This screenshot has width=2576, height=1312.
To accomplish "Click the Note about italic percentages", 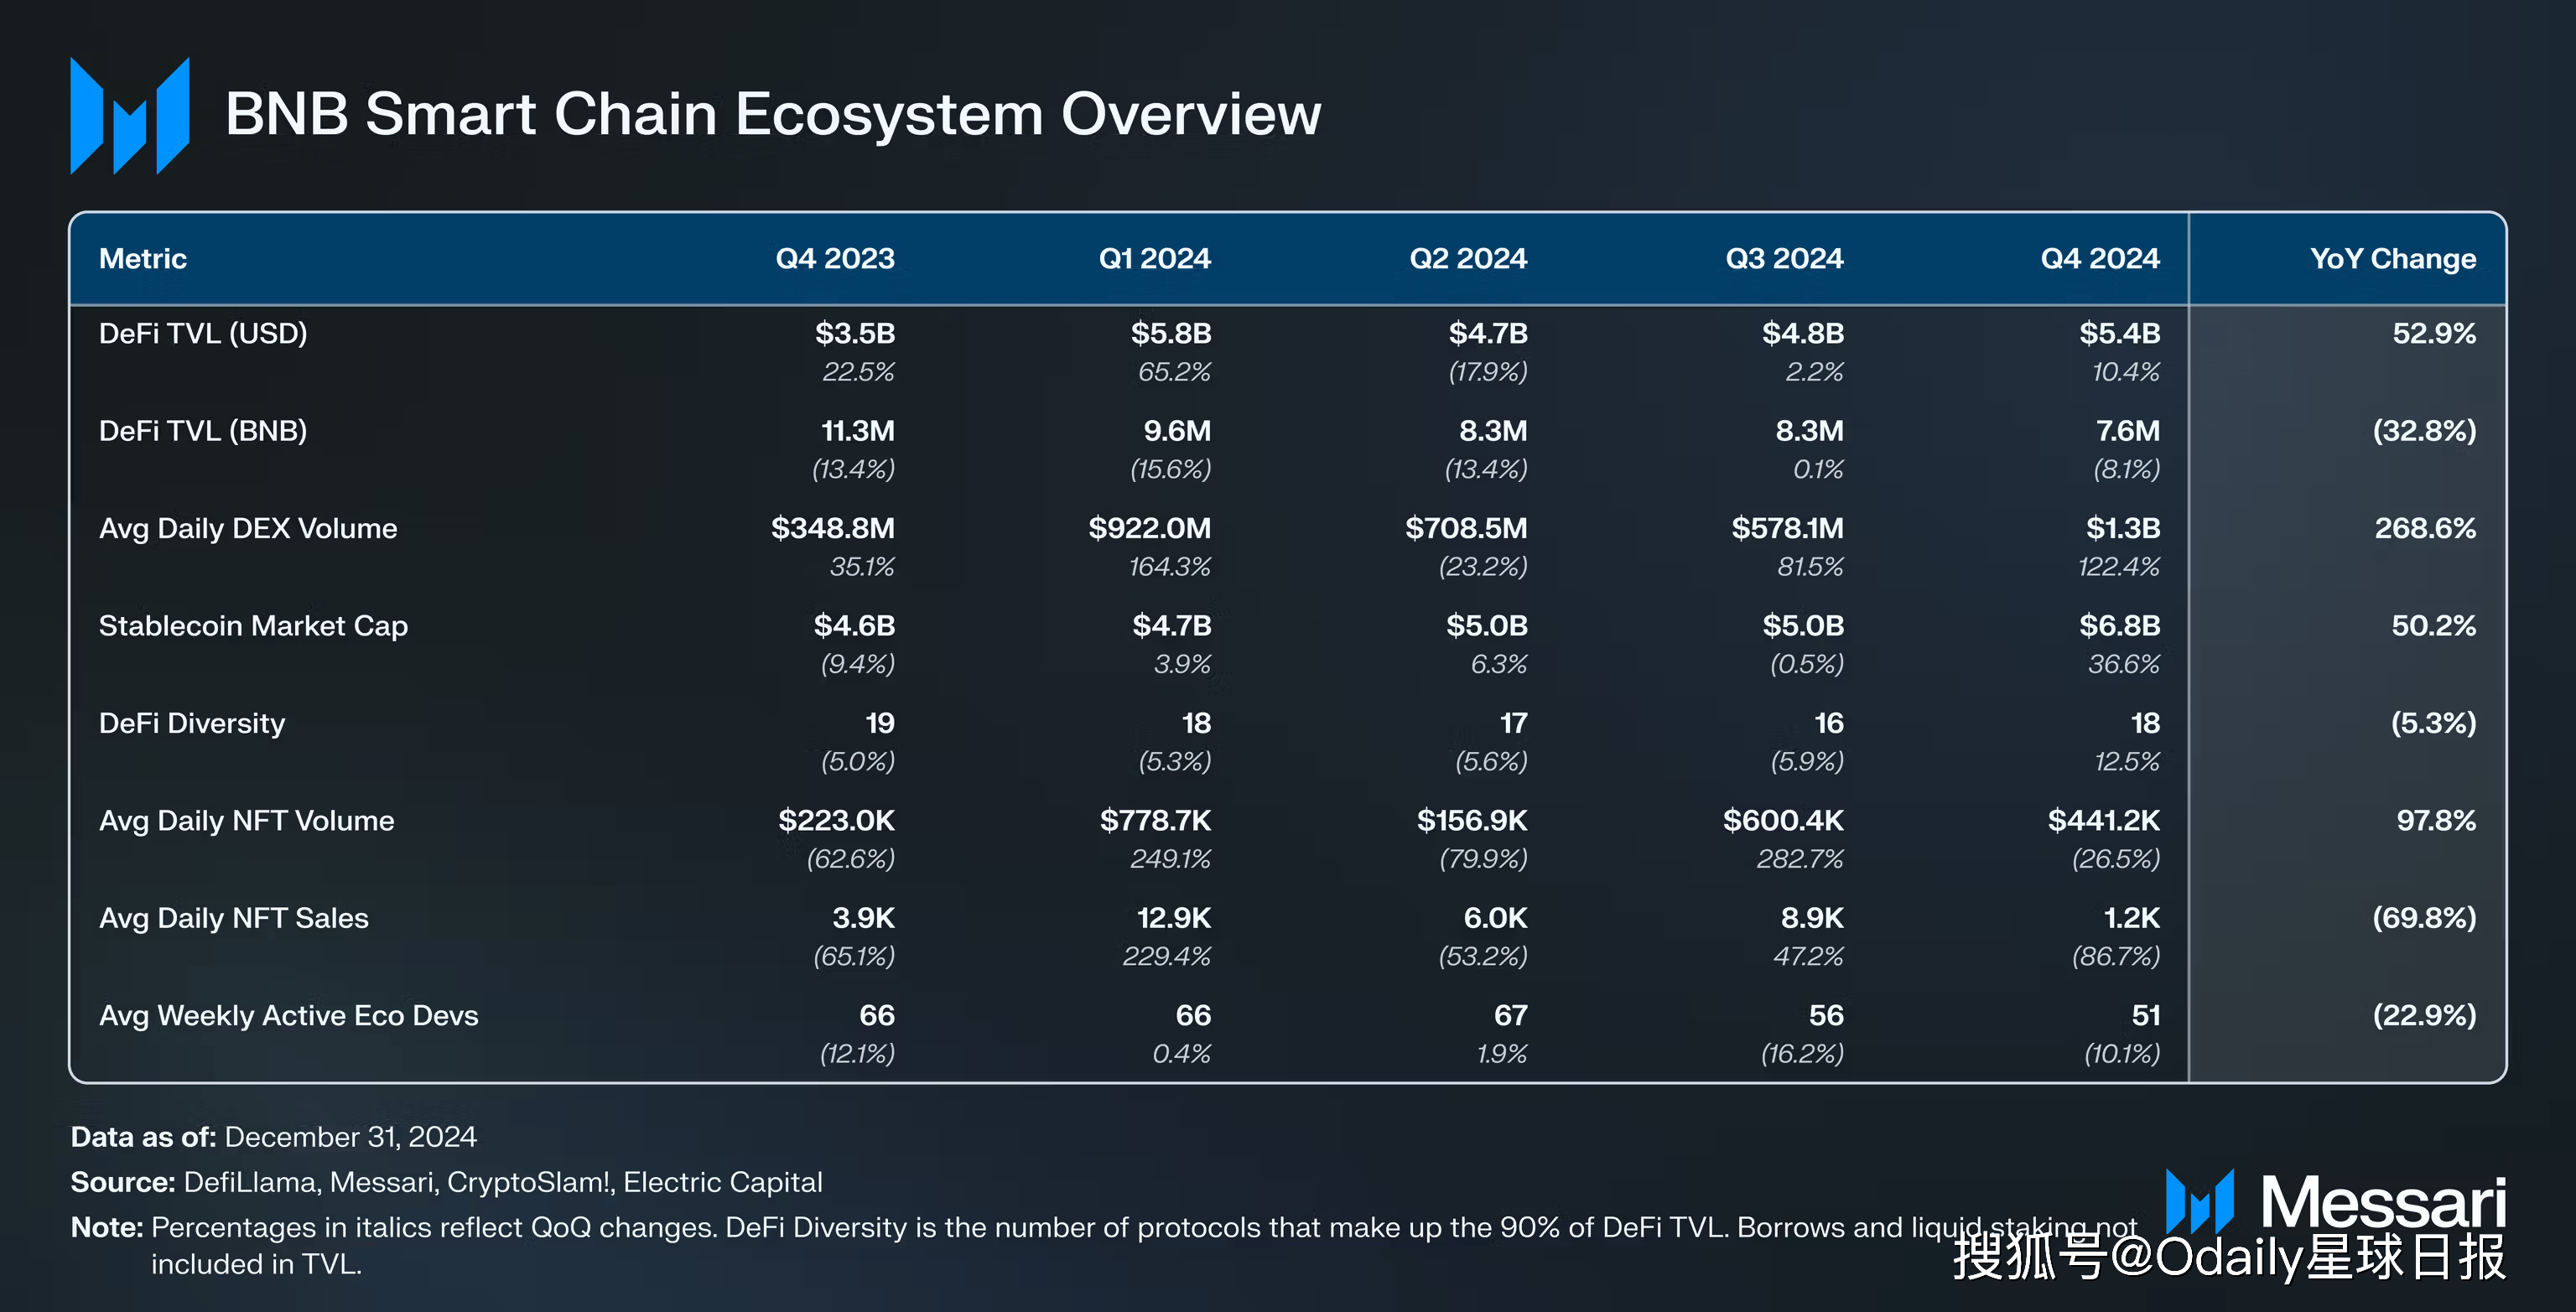I will point(1104,1246).
